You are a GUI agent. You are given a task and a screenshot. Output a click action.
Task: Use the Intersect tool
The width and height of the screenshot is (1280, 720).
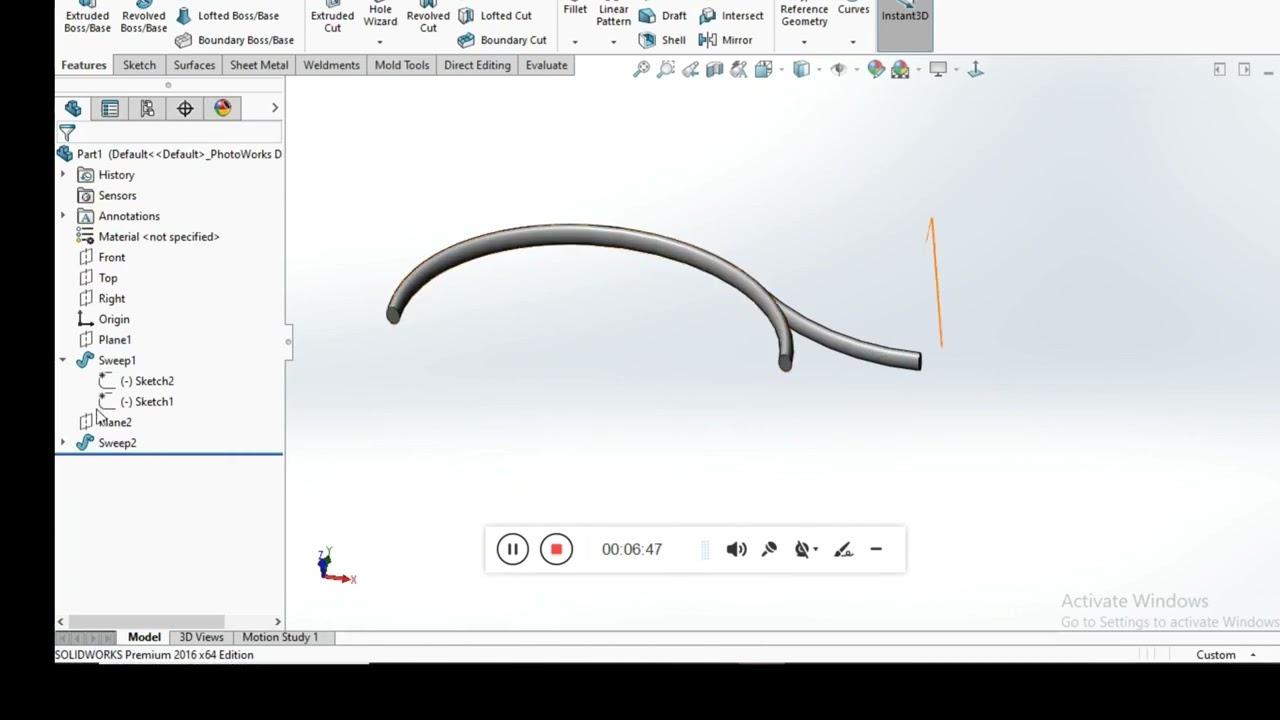(x=731, y=16)
